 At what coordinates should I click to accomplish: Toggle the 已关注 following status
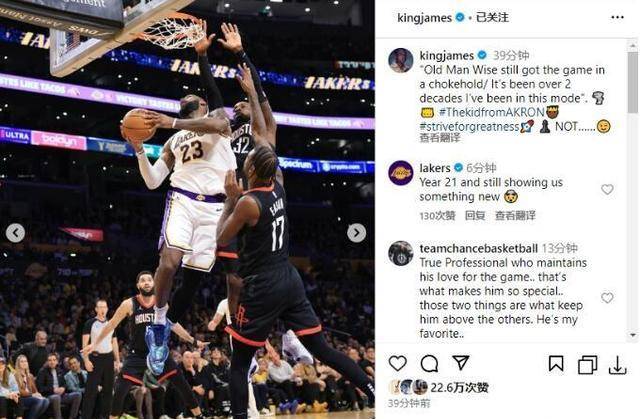[492, 18]
